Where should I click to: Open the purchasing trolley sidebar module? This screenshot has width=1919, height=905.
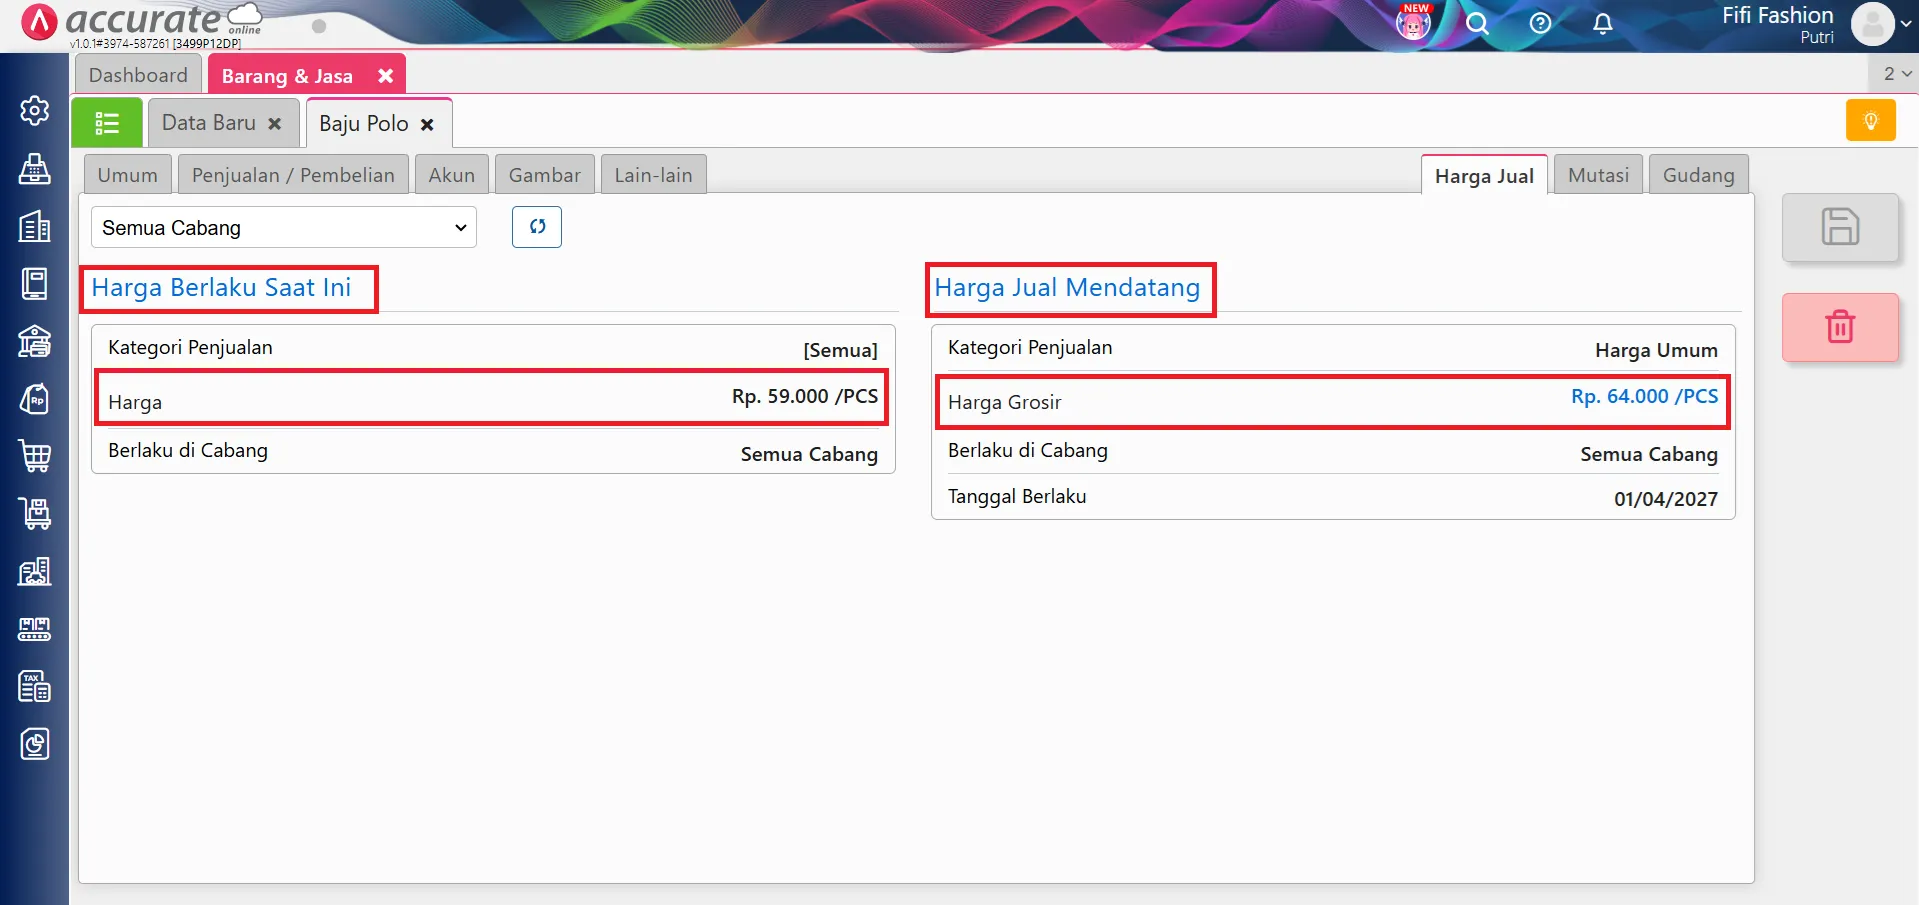[x=35, y=514]
